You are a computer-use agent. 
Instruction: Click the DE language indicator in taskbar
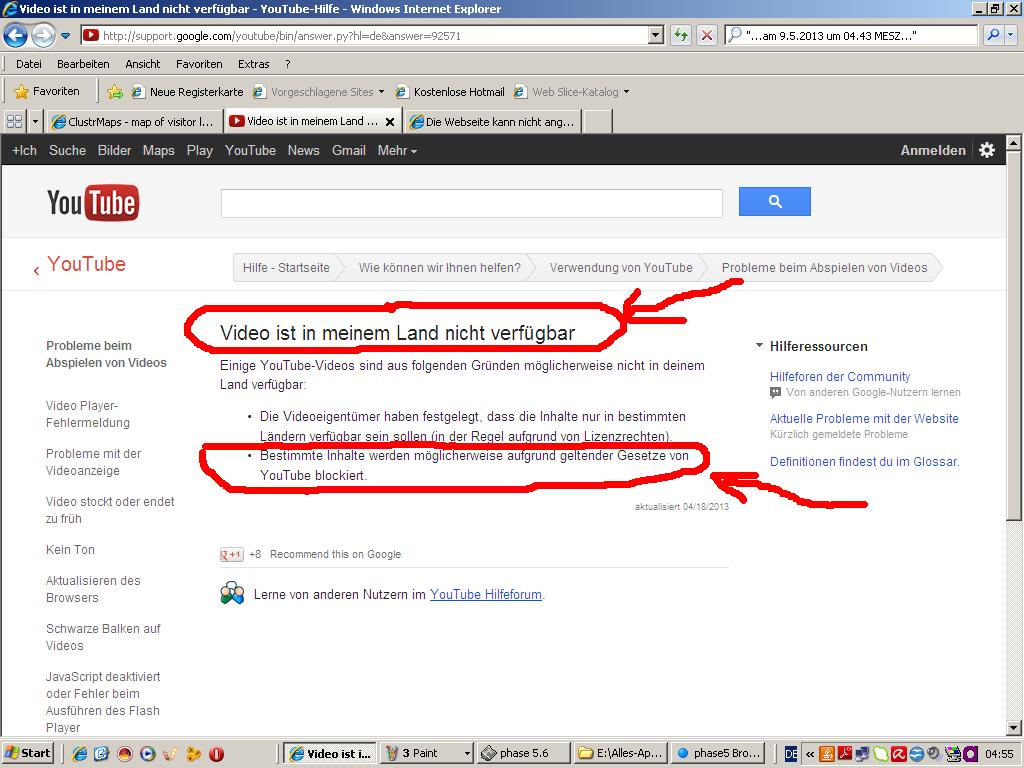(791, 754)
